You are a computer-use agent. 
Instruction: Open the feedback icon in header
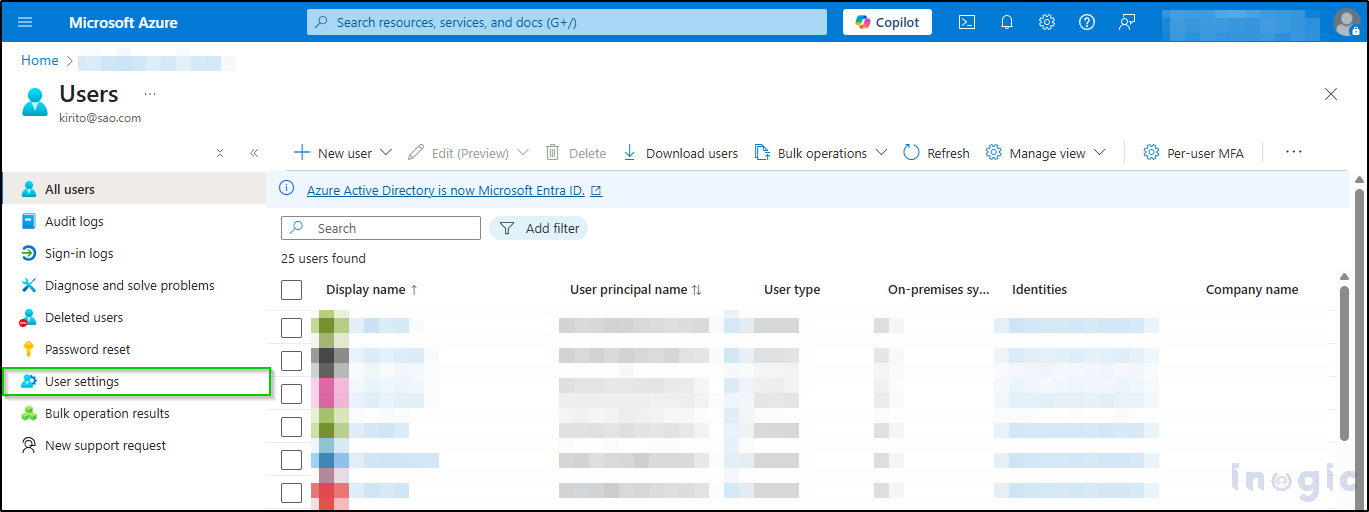click(1127, 22)
